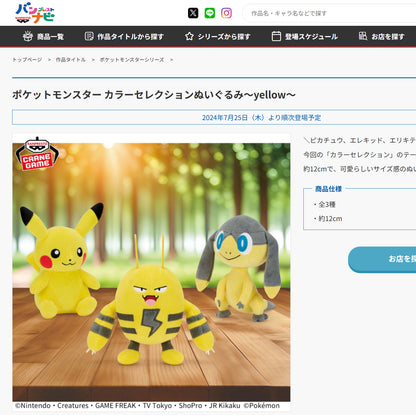Click the release date banner 2024年7月25日

261,117
